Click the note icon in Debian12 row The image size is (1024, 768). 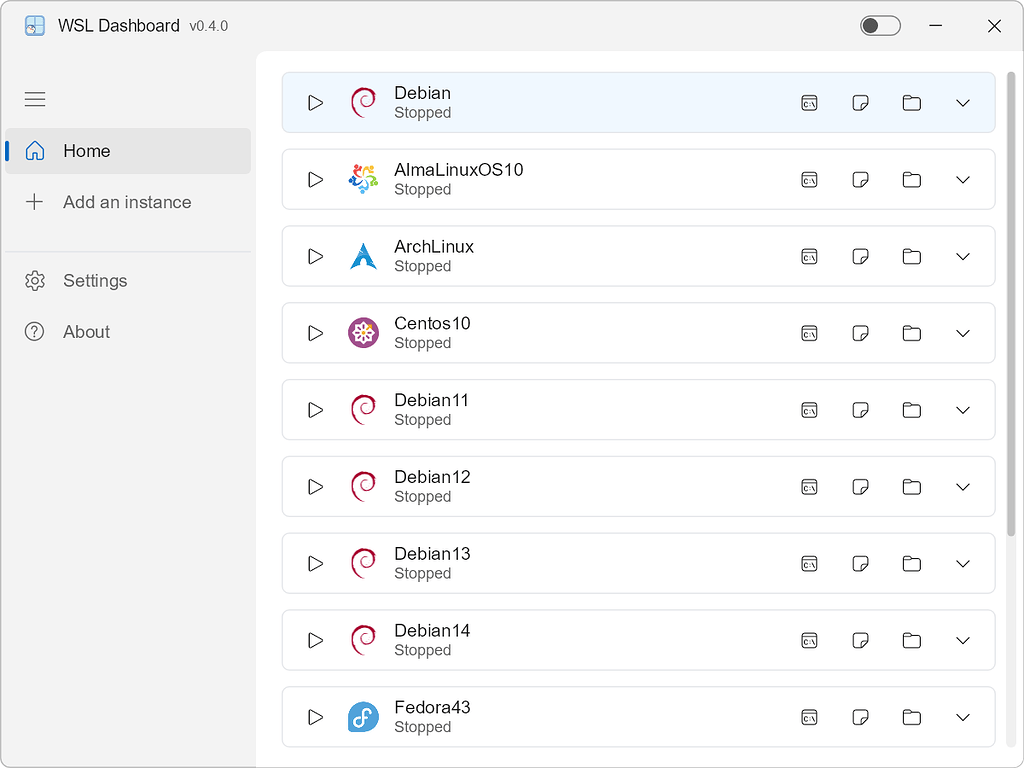[x=861, y=487]
